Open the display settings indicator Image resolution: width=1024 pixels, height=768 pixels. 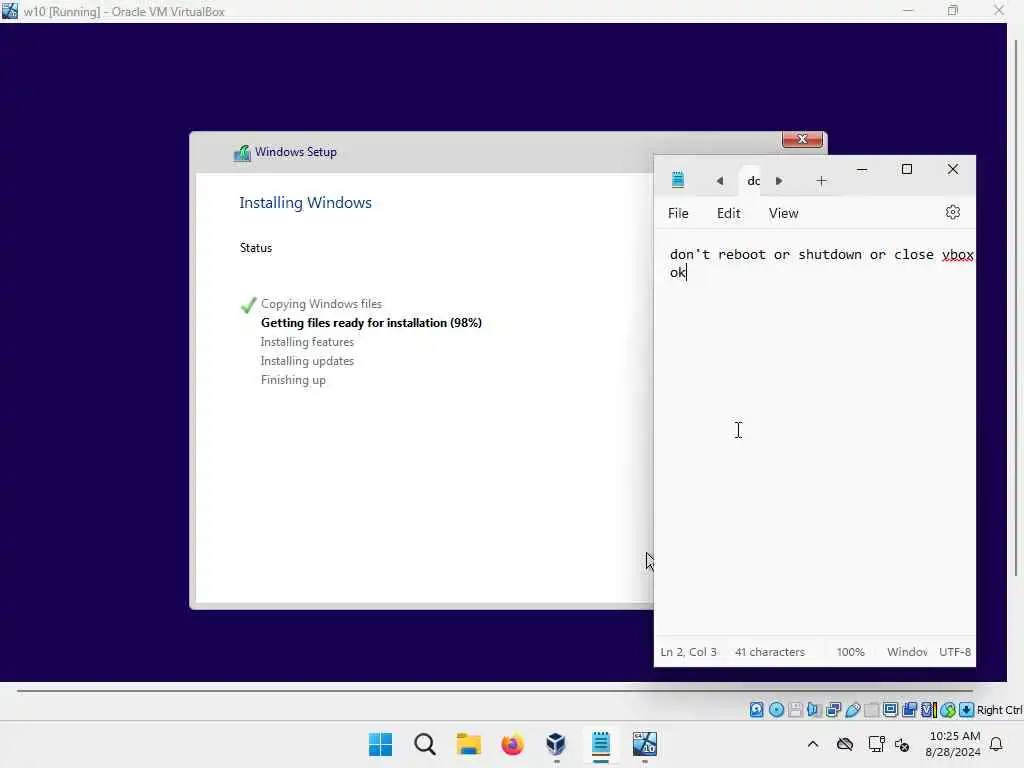coord(890,710)
